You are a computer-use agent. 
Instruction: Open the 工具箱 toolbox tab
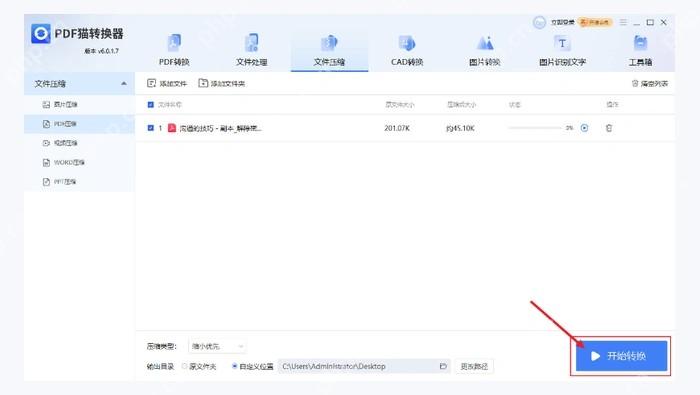click(640, 50)
